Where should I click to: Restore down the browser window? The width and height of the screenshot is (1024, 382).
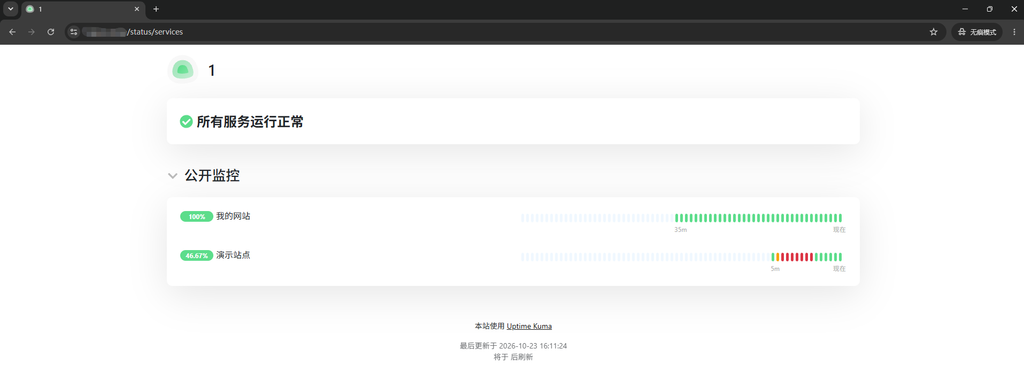[x=989, y=9]
